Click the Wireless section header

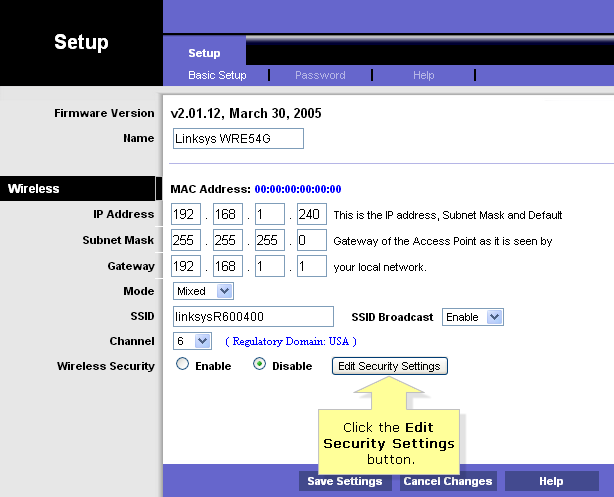(78, 188)
